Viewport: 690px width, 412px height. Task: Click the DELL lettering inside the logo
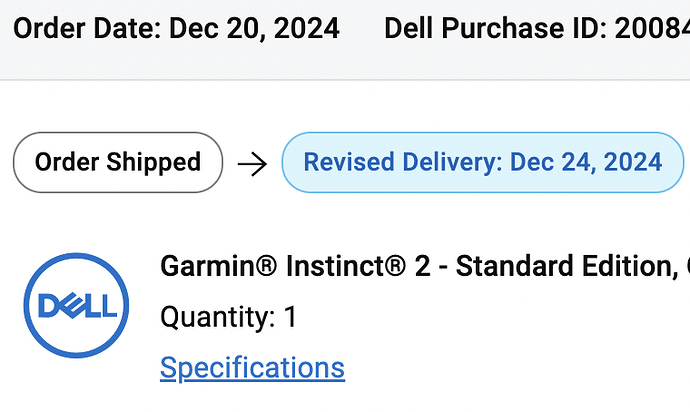[x=77, y=306]
